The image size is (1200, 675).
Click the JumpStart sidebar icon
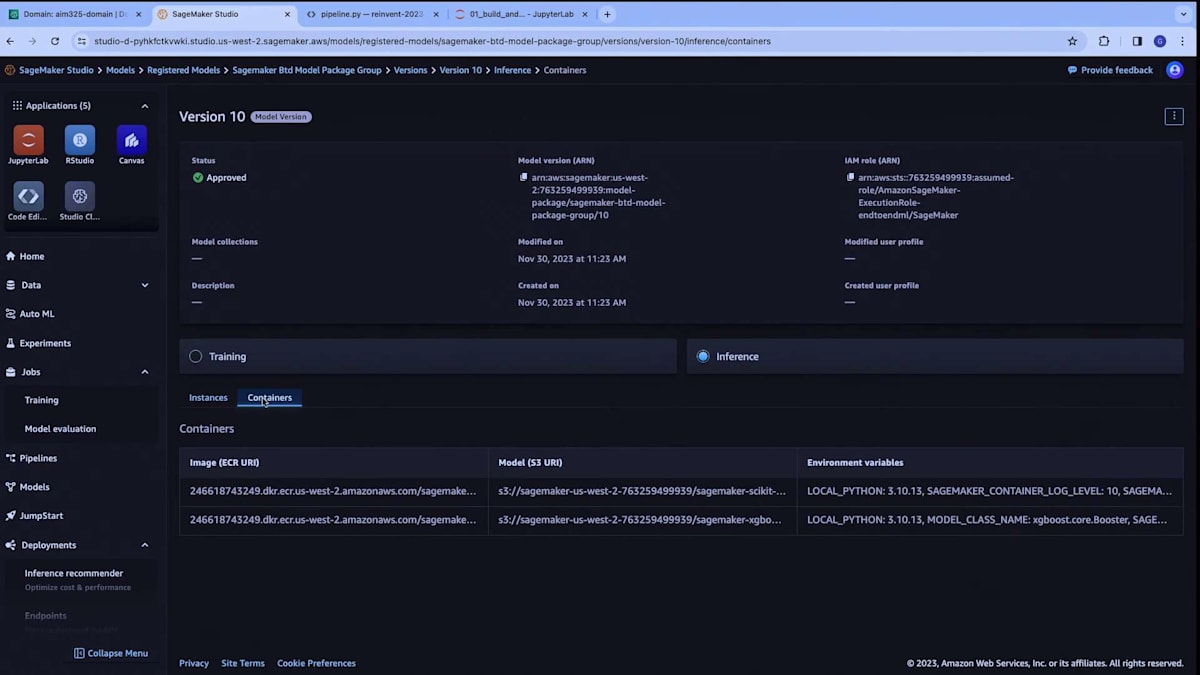click(11, 516)
